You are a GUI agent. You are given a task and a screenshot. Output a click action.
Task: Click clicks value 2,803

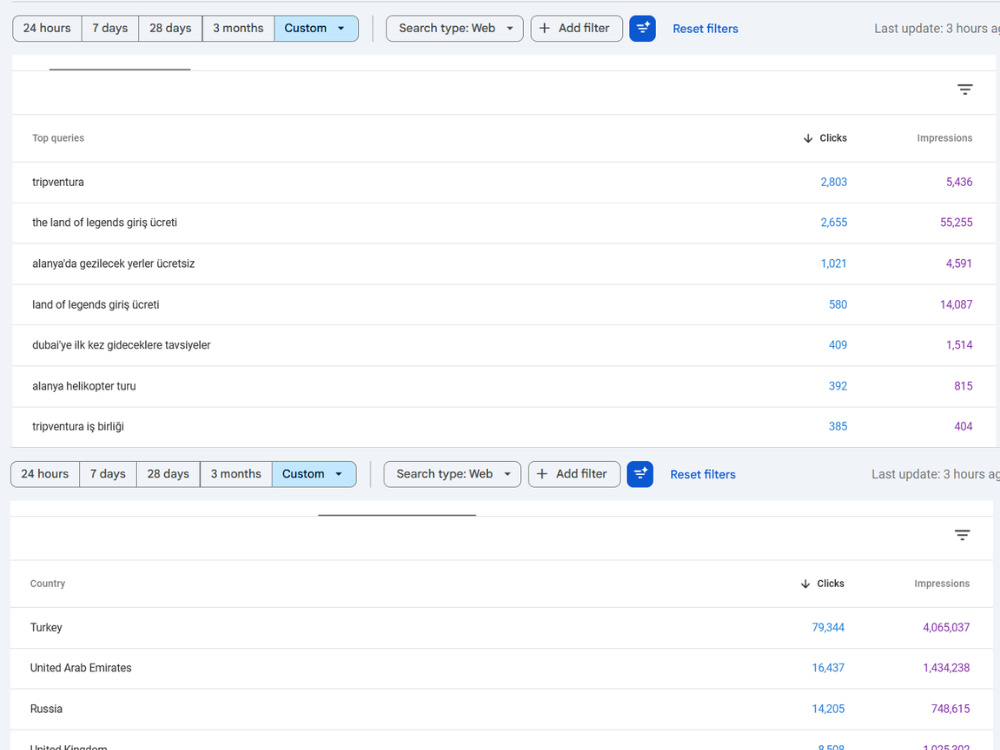pyautogui.click(x=834, y=182)
